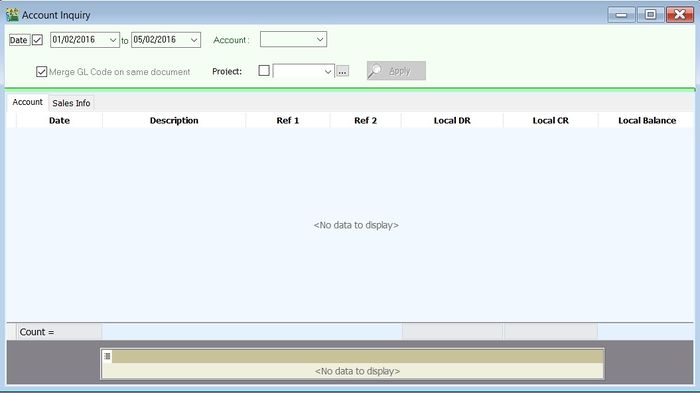Viewport: 700px width, 393px height.
Task: Sort by the Ref 2 column header
Action: pyautogui.click(x=366, y=120)
